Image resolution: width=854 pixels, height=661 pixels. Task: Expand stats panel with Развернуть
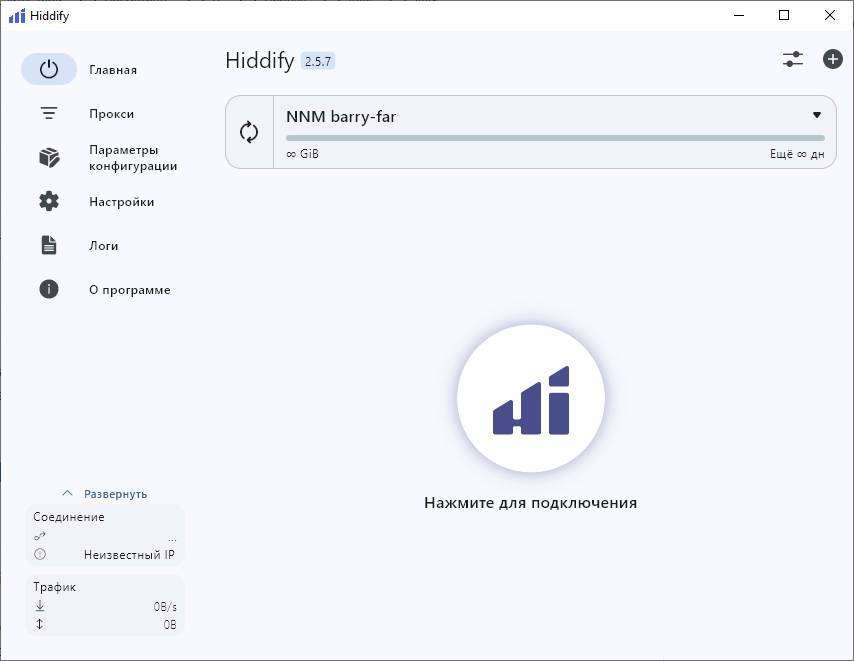(115, 494)
